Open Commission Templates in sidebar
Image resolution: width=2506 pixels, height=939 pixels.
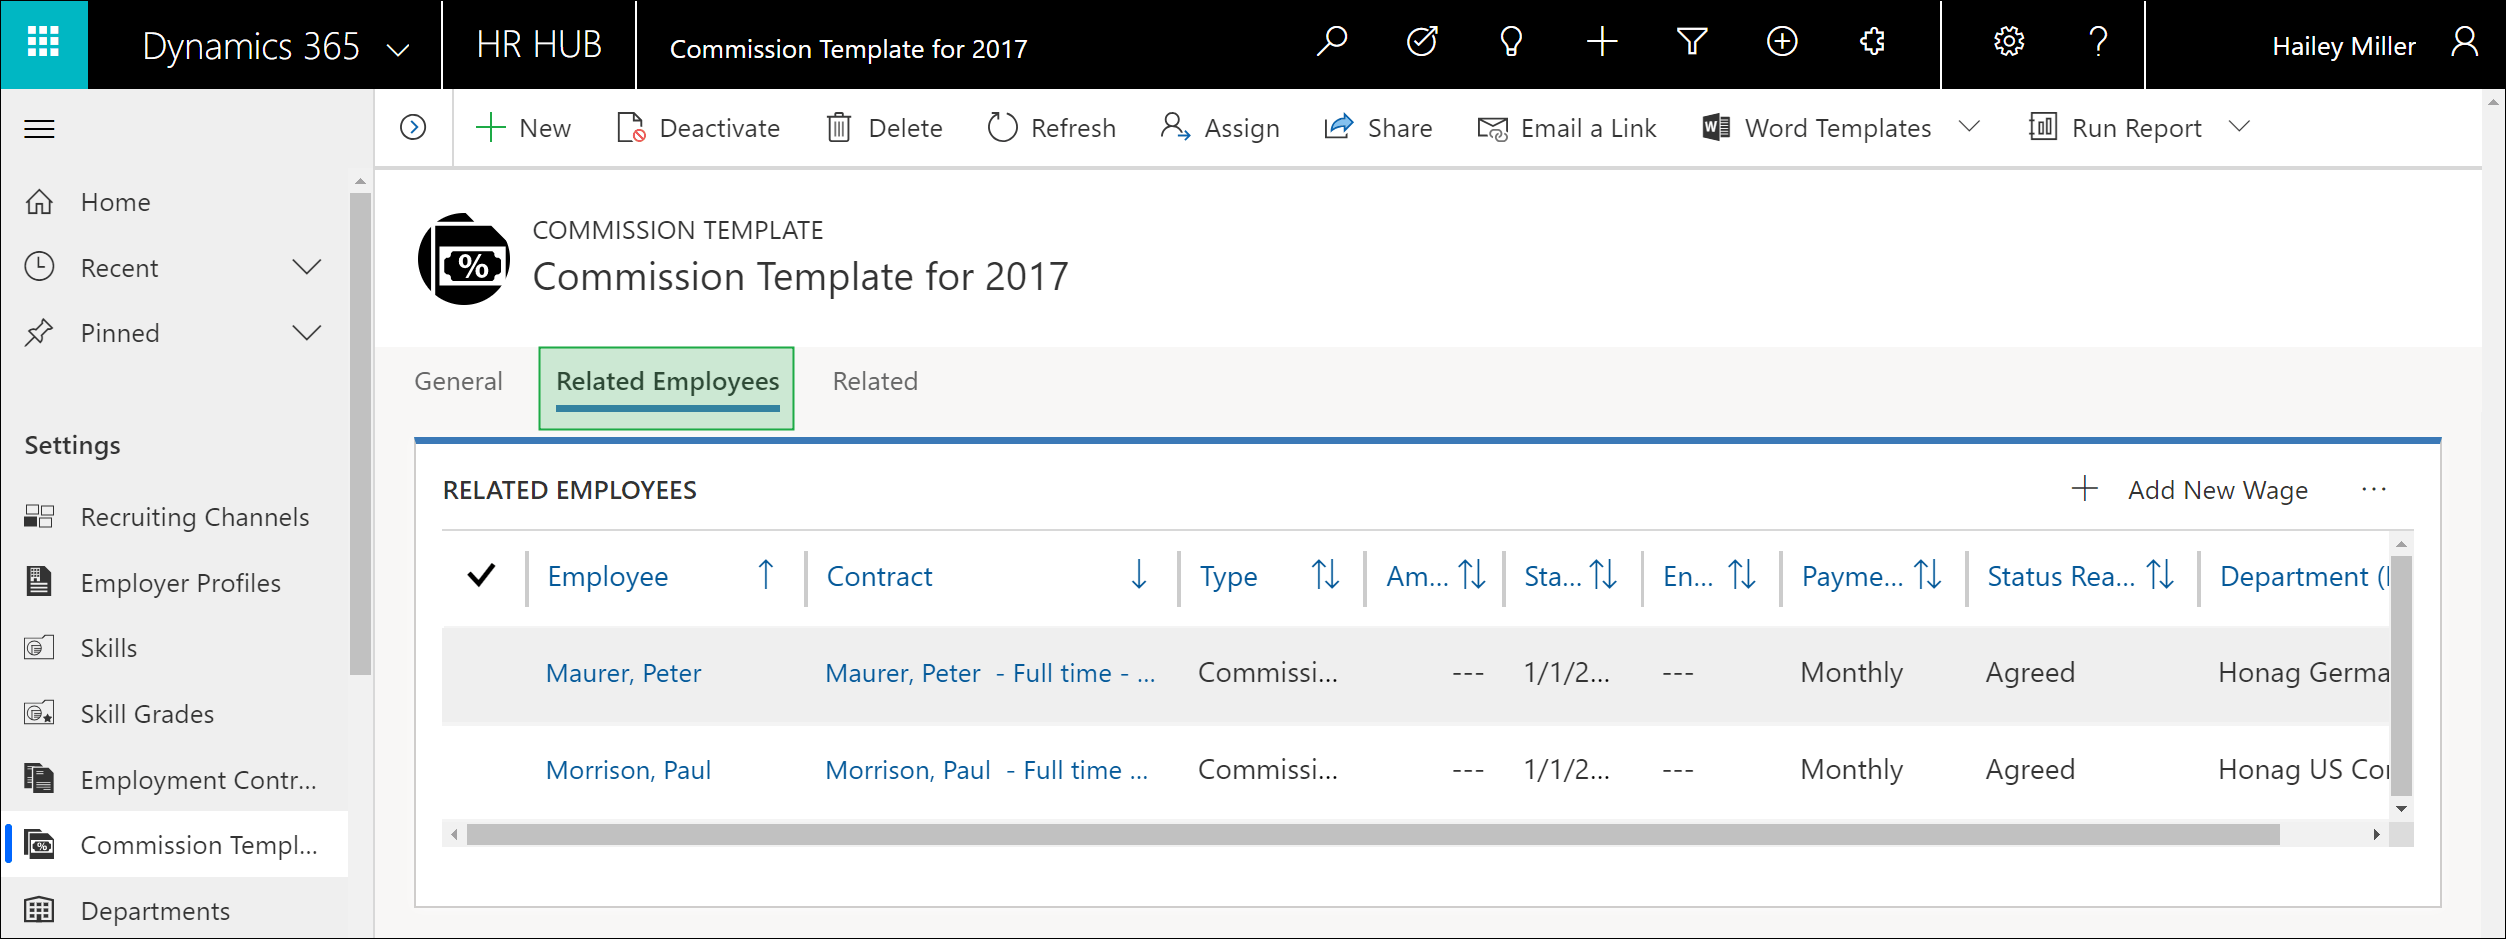[x=175, y=845]
